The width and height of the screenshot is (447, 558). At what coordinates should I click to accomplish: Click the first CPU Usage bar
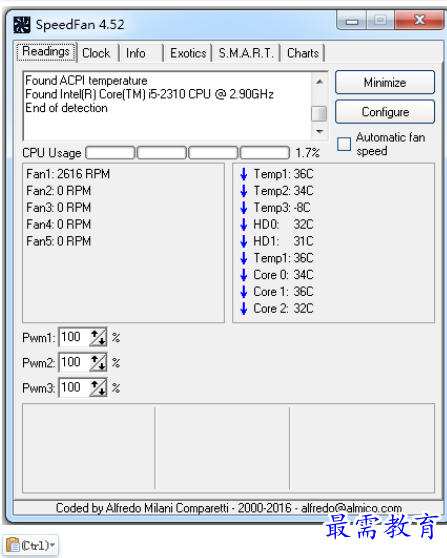click(x=110, y=153)
